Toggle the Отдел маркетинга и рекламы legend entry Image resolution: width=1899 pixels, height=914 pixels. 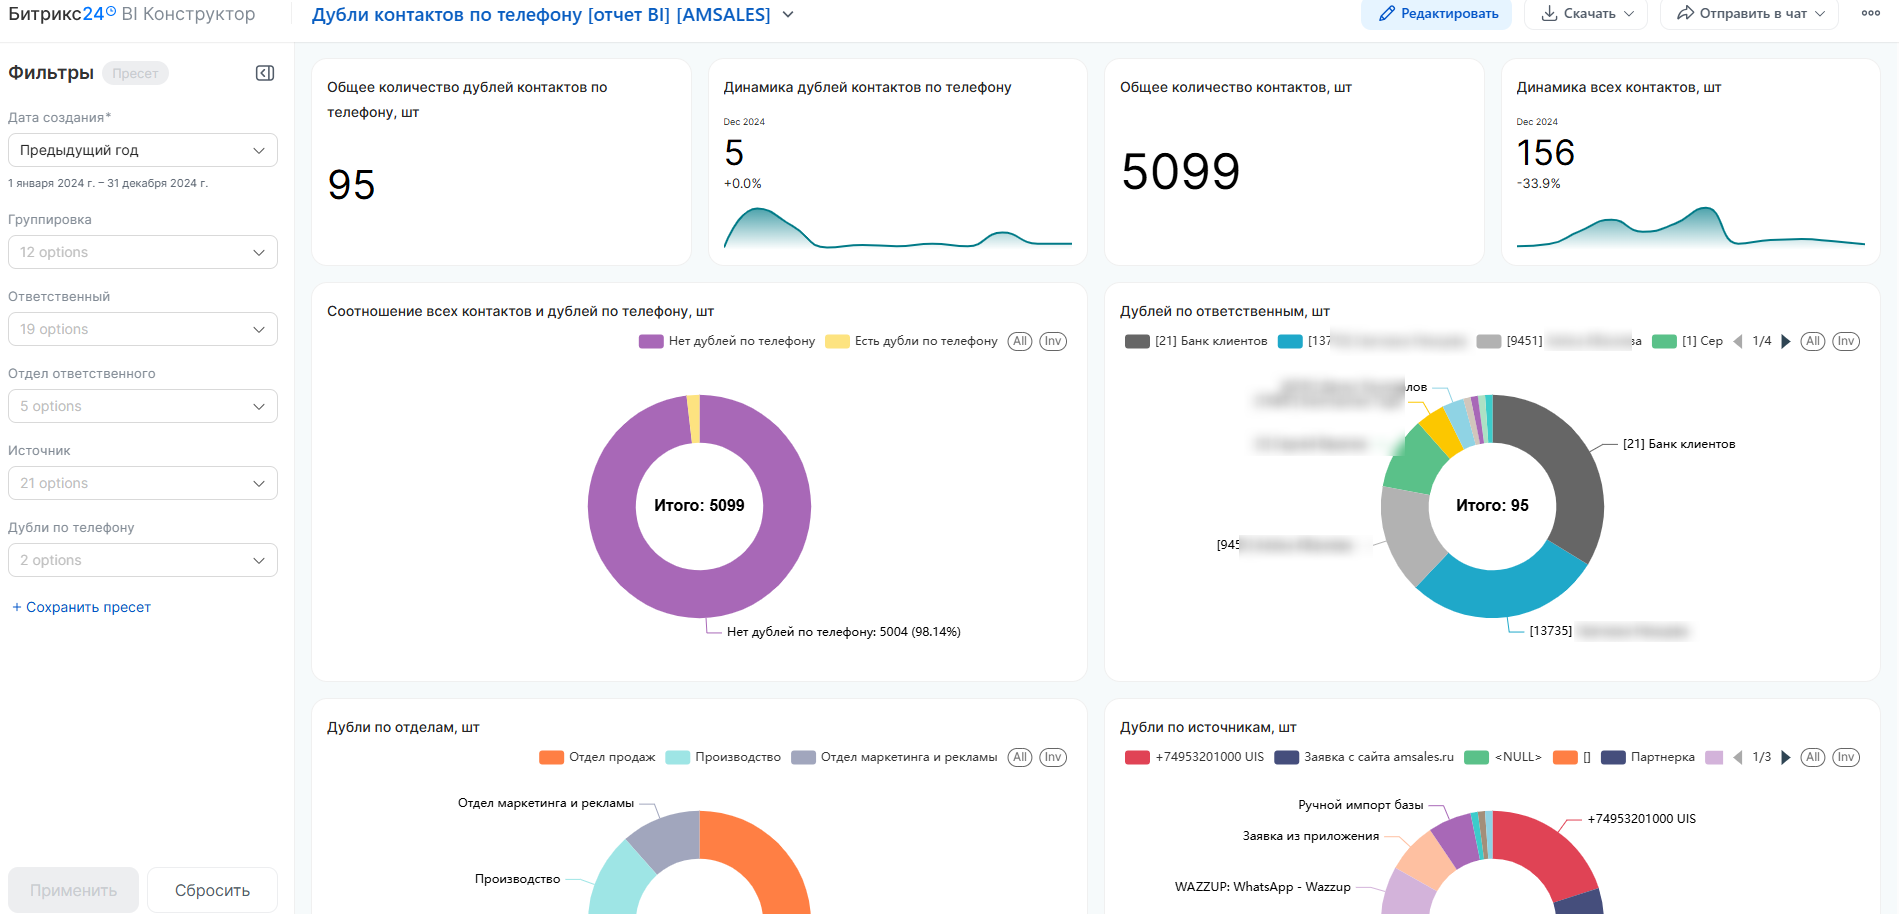(894, 757)
